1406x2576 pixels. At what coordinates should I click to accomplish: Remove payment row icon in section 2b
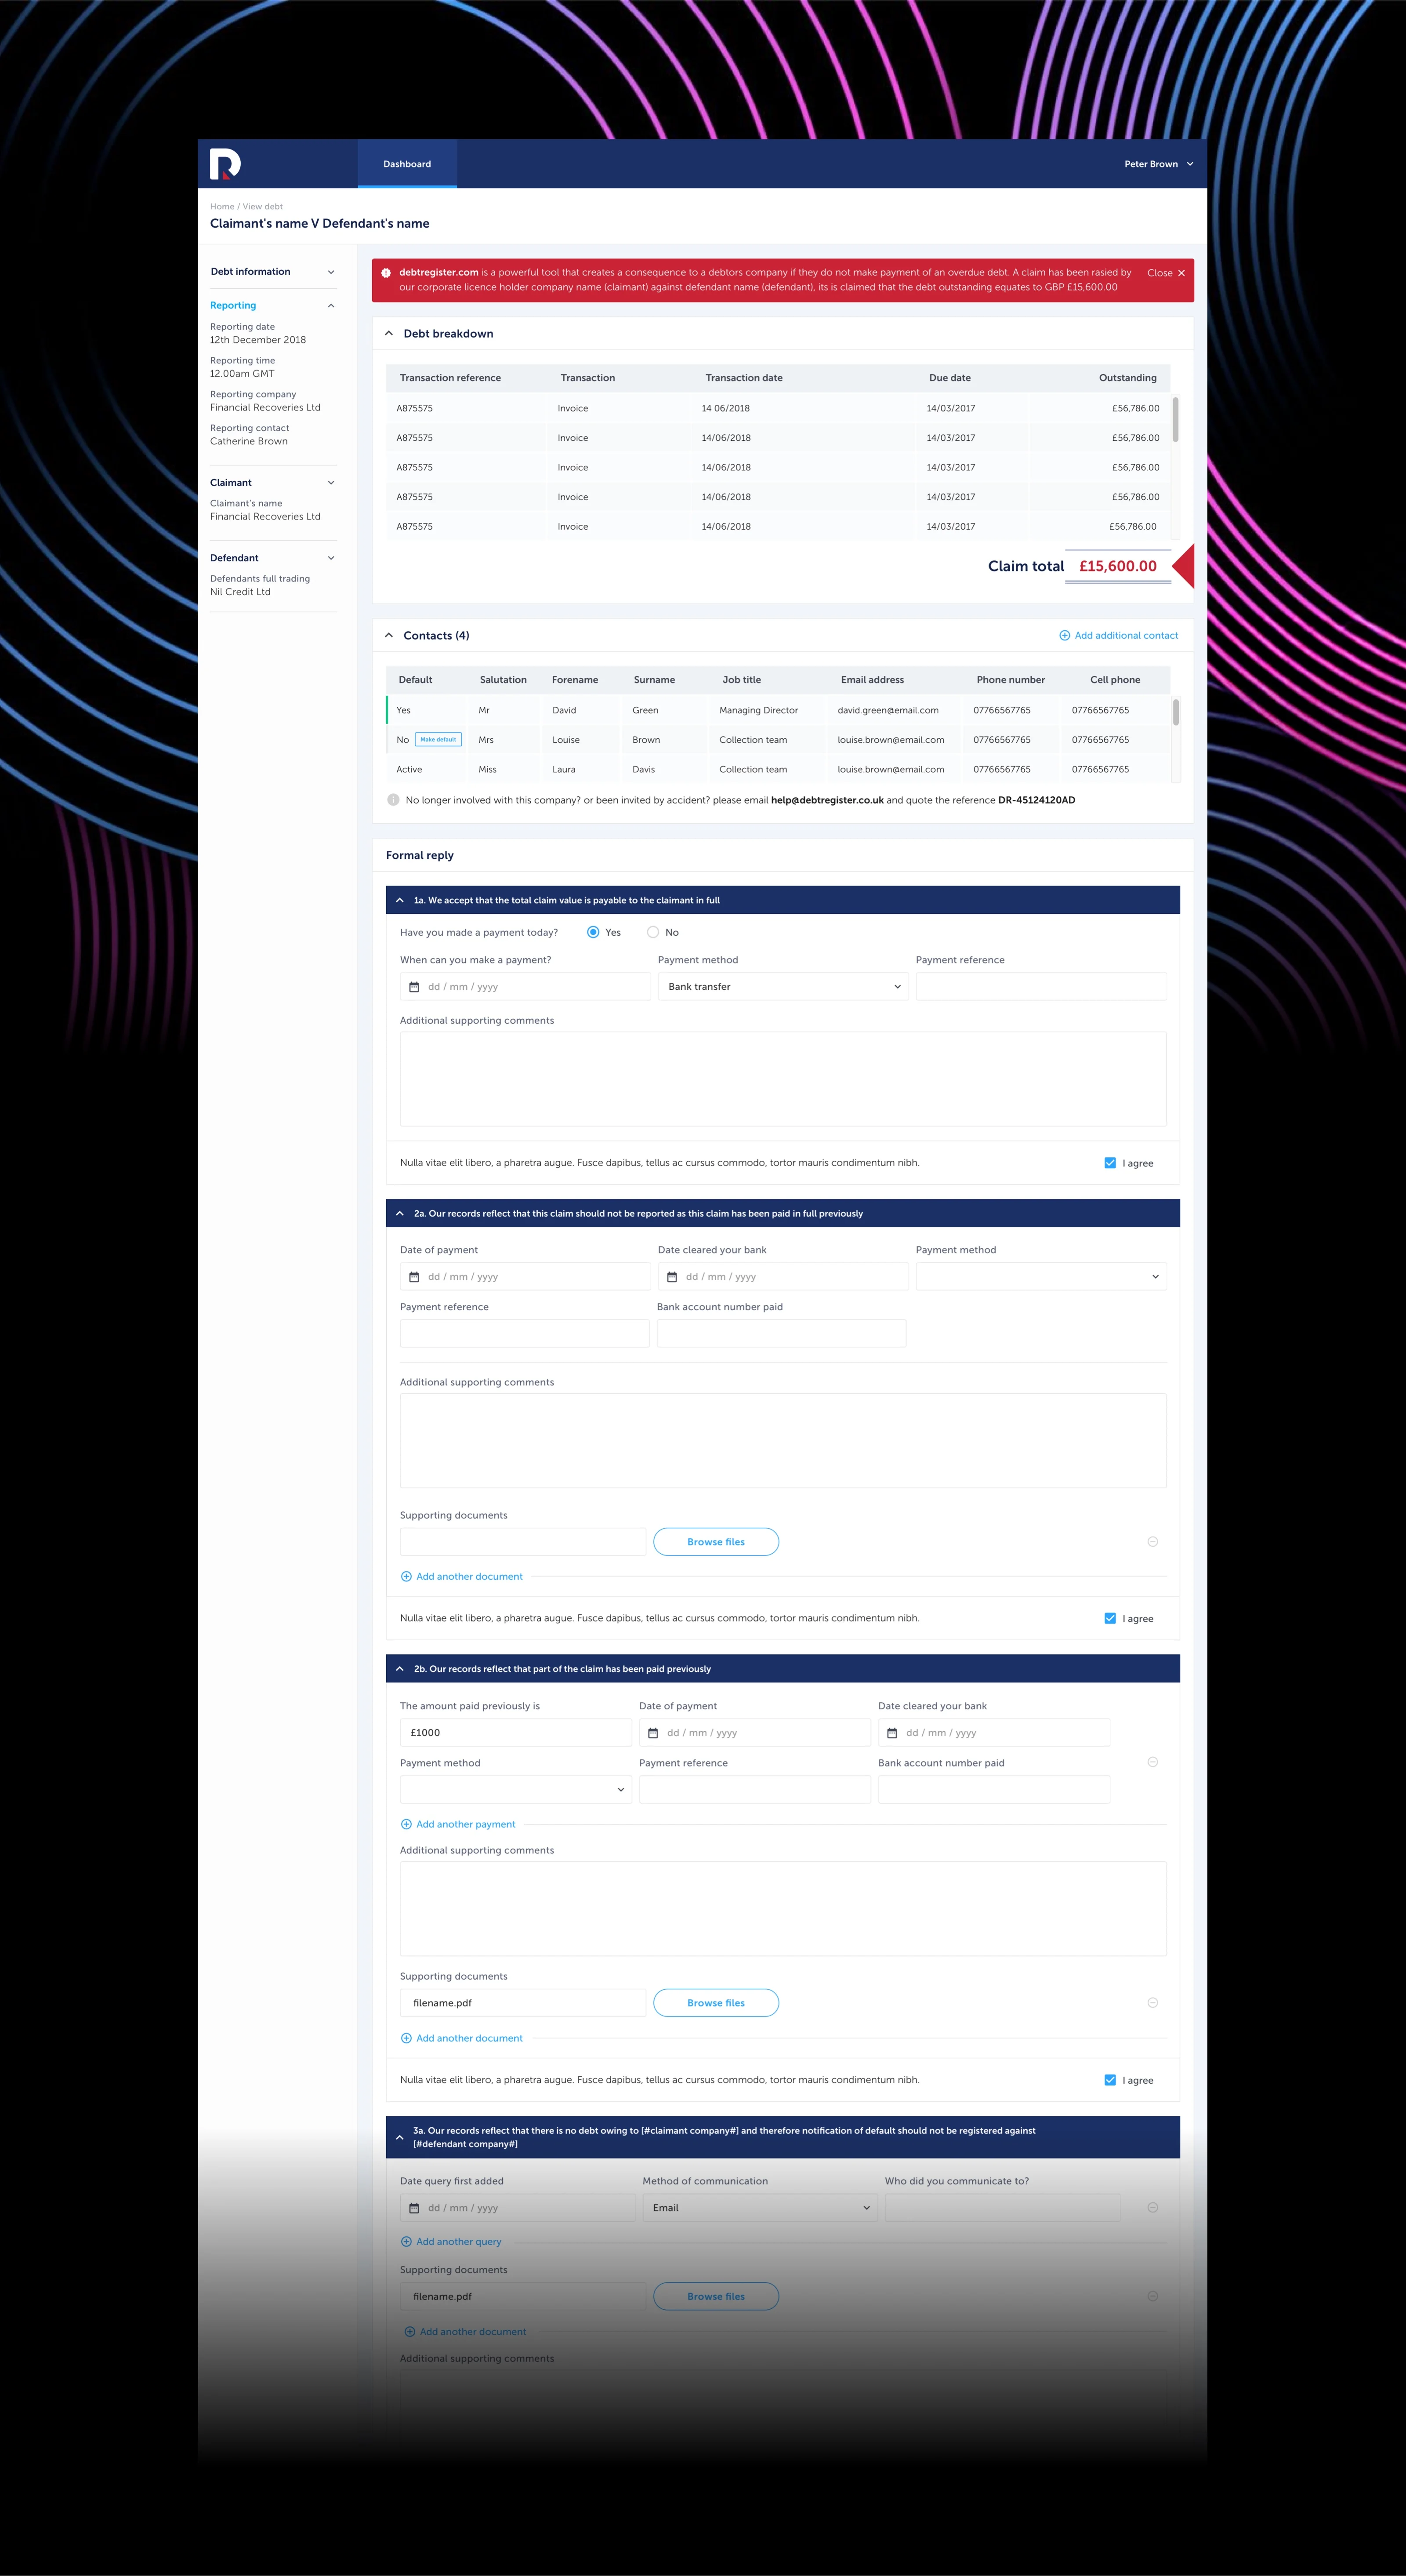click(x=1152, y=1762)
